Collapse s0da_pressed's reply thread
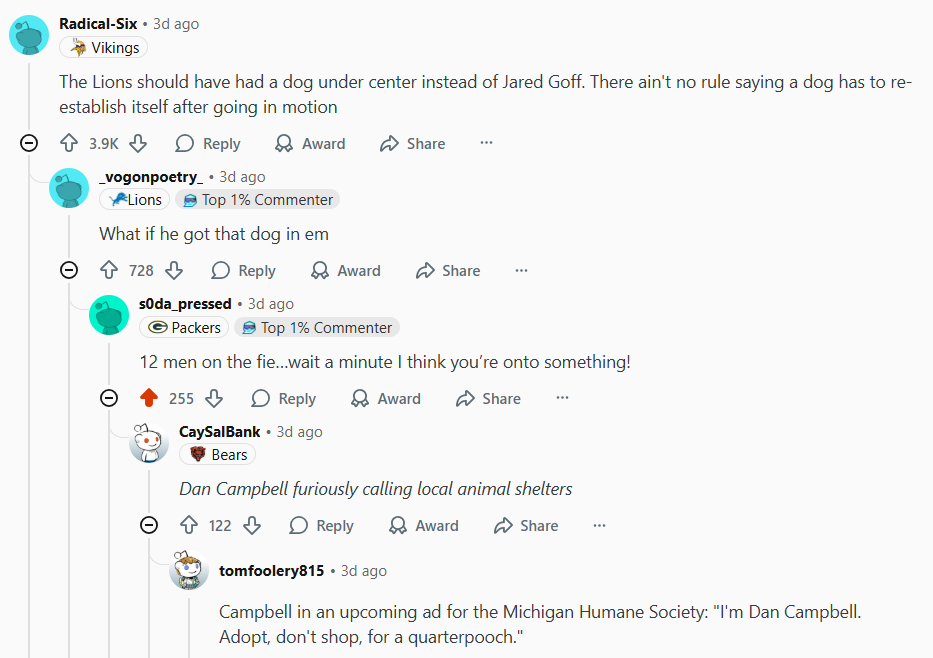The width and height of the screenshot is (933, 658). pos(109,398)
